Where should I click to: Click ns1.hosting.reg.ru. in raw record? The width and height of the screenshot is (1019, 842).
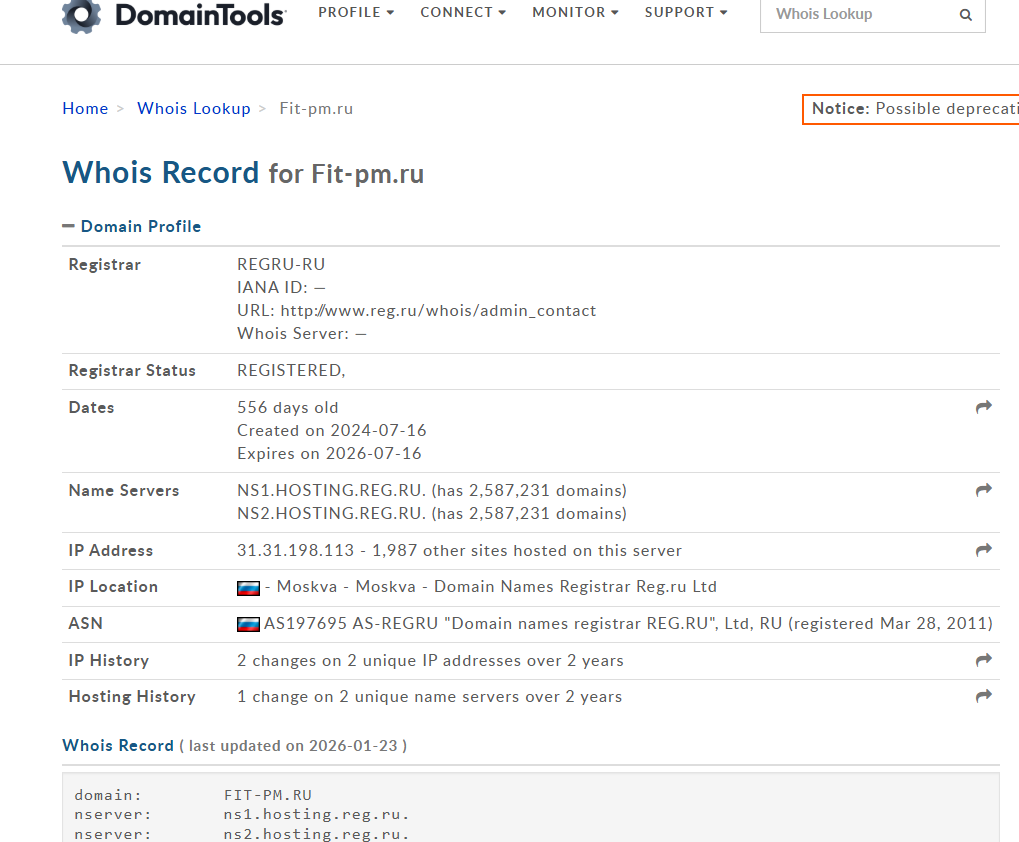316,815
